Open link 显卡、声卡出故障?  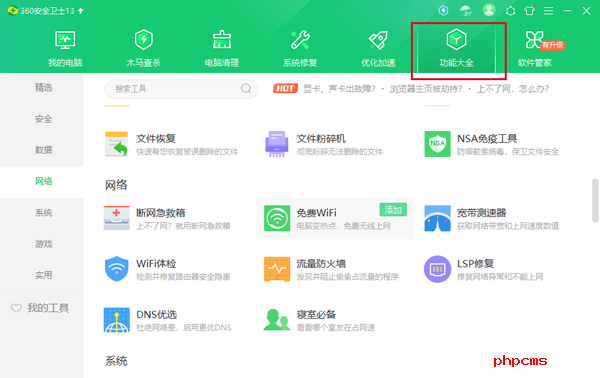(339, 89)
